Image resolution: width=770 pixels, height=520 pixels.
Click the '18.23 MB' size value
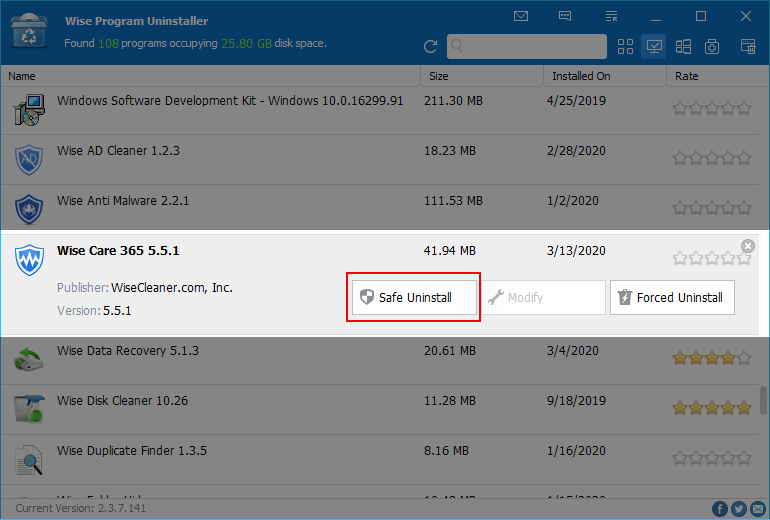point(450,151)
